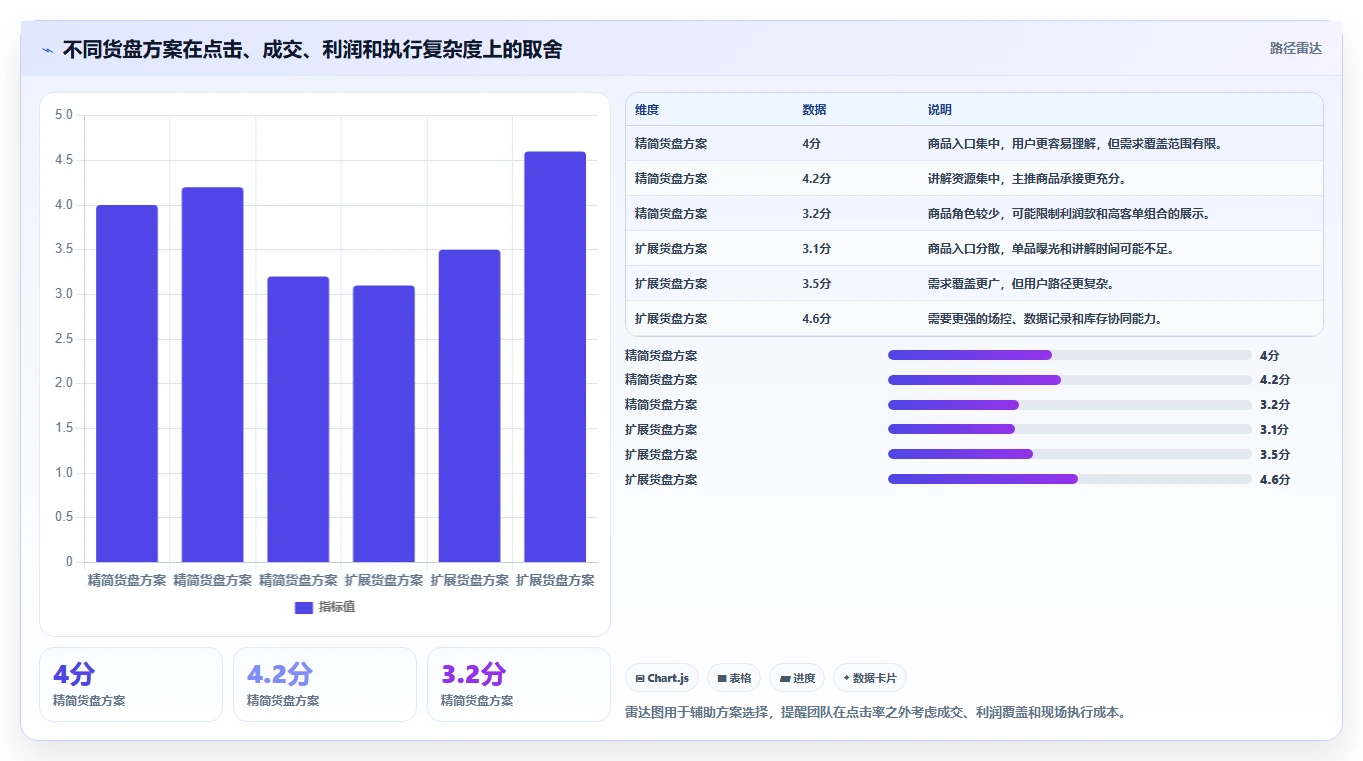
Task: Click the 2.5 label on the y-axis
Action: click(64, 339)
